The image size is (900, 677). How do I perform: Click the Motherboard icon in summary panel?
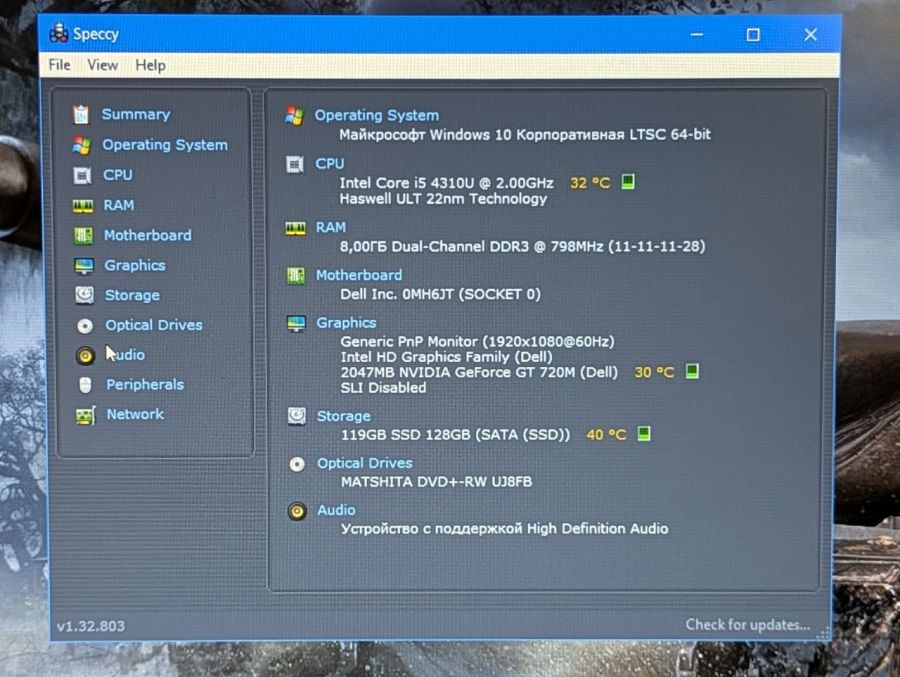(296, 276)
